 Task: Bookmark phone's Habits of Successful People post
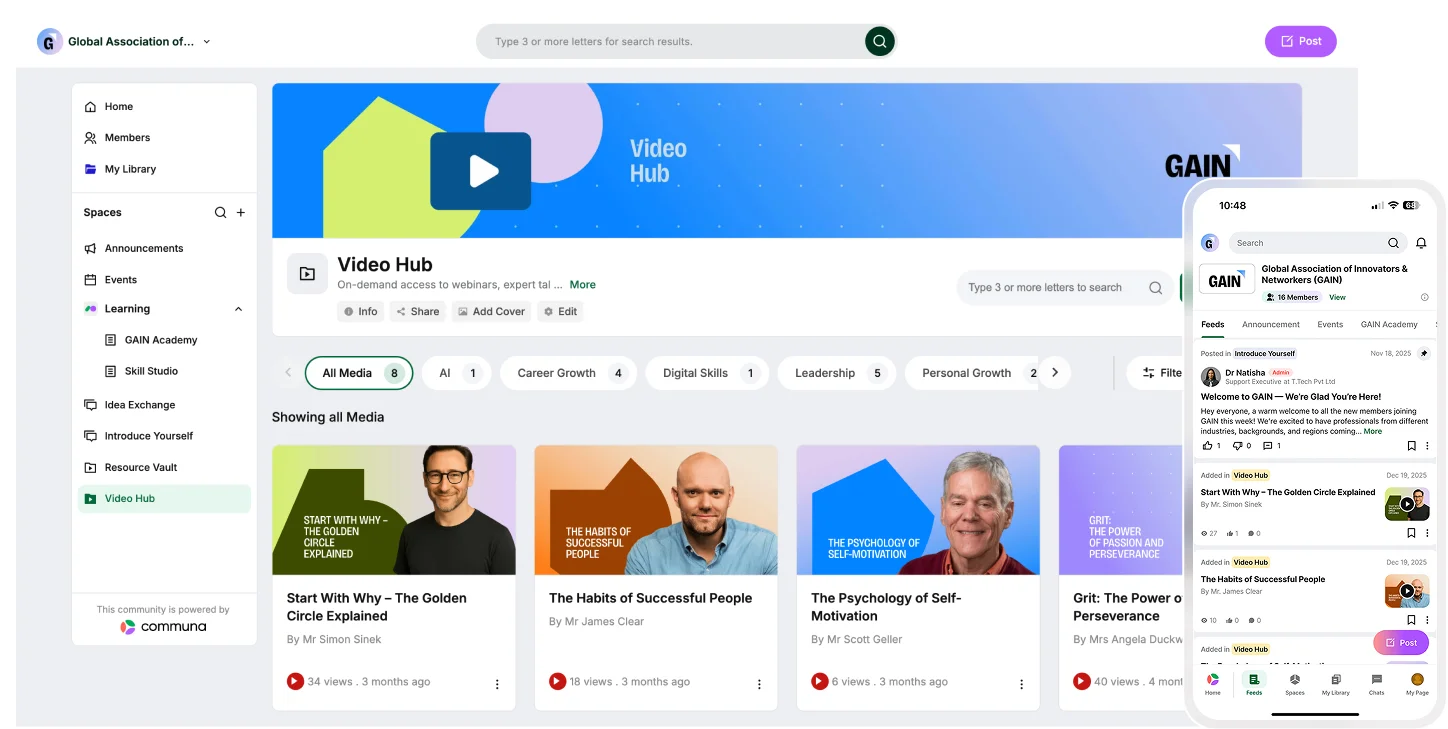pyautogui.click(x=1411, y=620)
